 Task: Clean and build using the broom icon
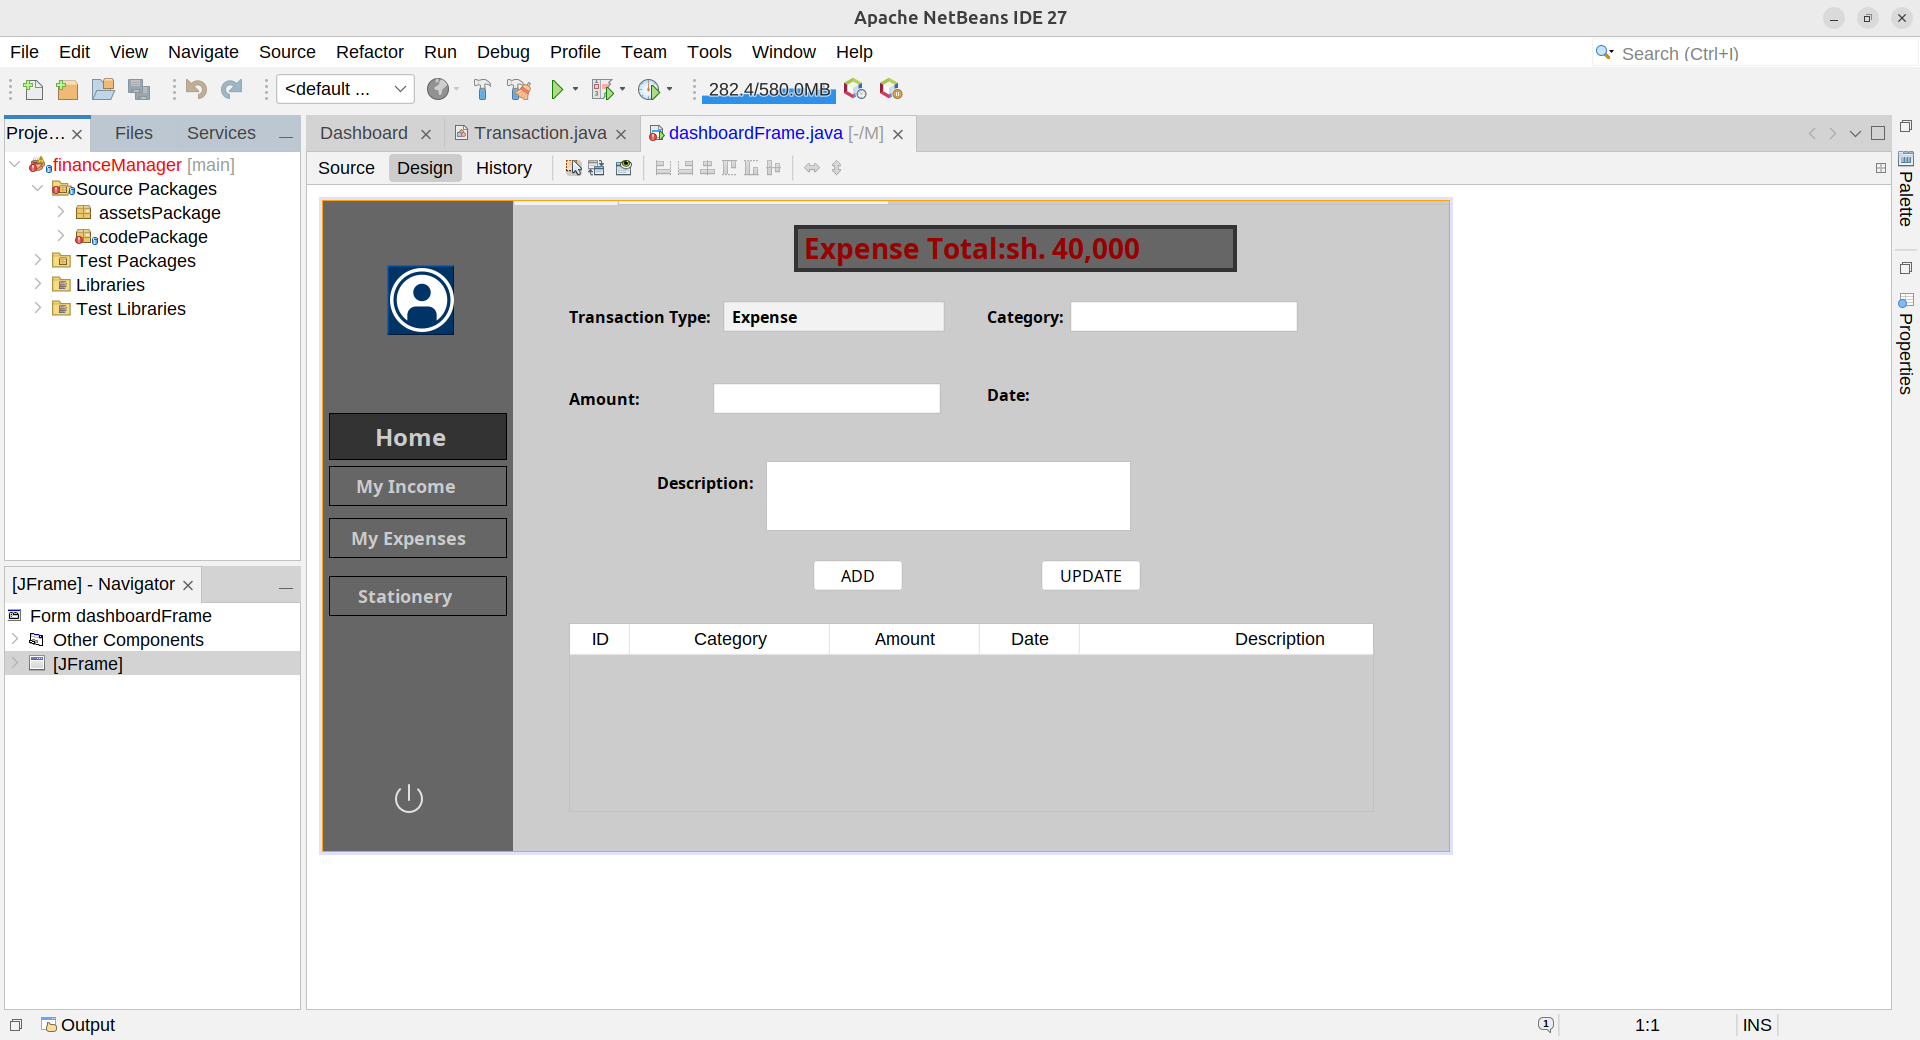(519, 89)
